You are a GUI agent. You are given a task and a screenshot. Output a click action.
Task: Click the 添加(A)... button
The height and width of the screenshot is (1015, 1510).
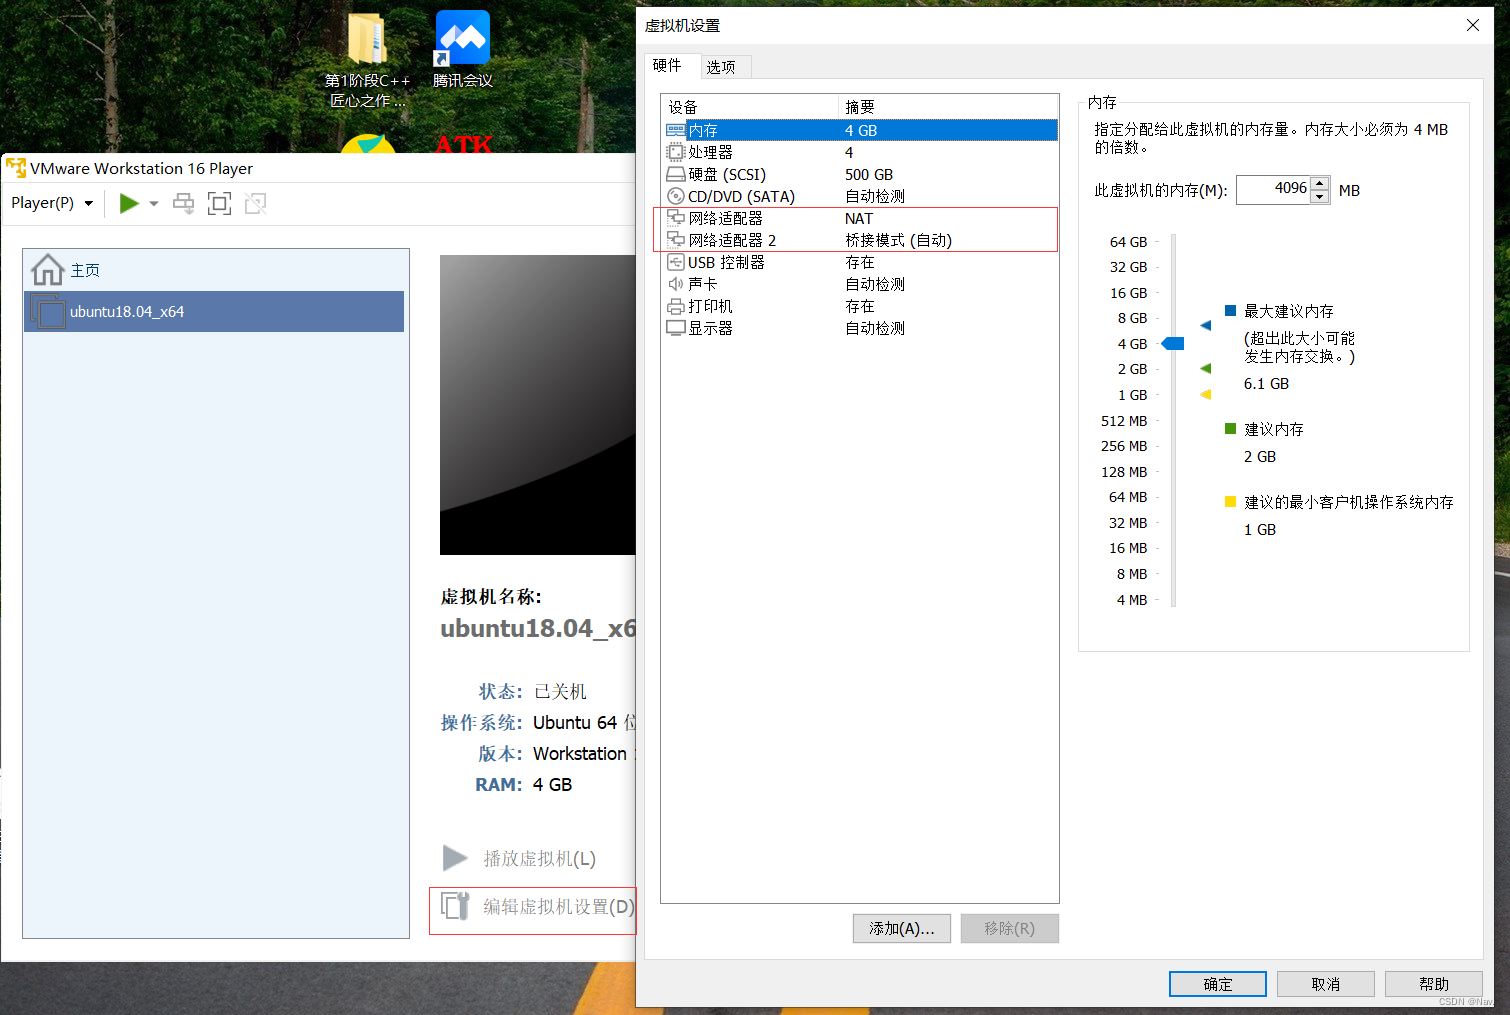click(902, 928)
